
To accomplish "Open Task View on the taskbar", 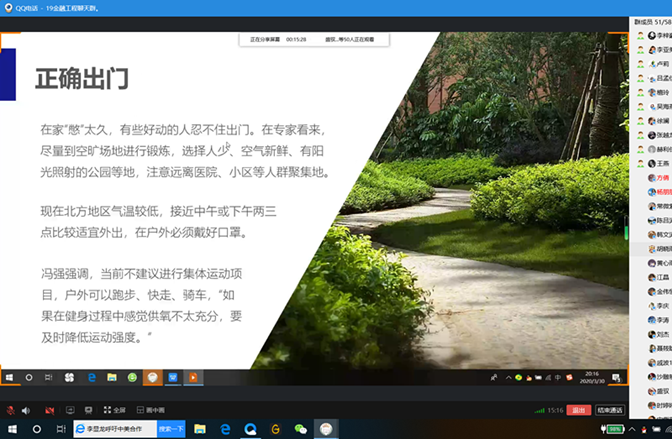I will pyautogui.click(x=62, y=429).
